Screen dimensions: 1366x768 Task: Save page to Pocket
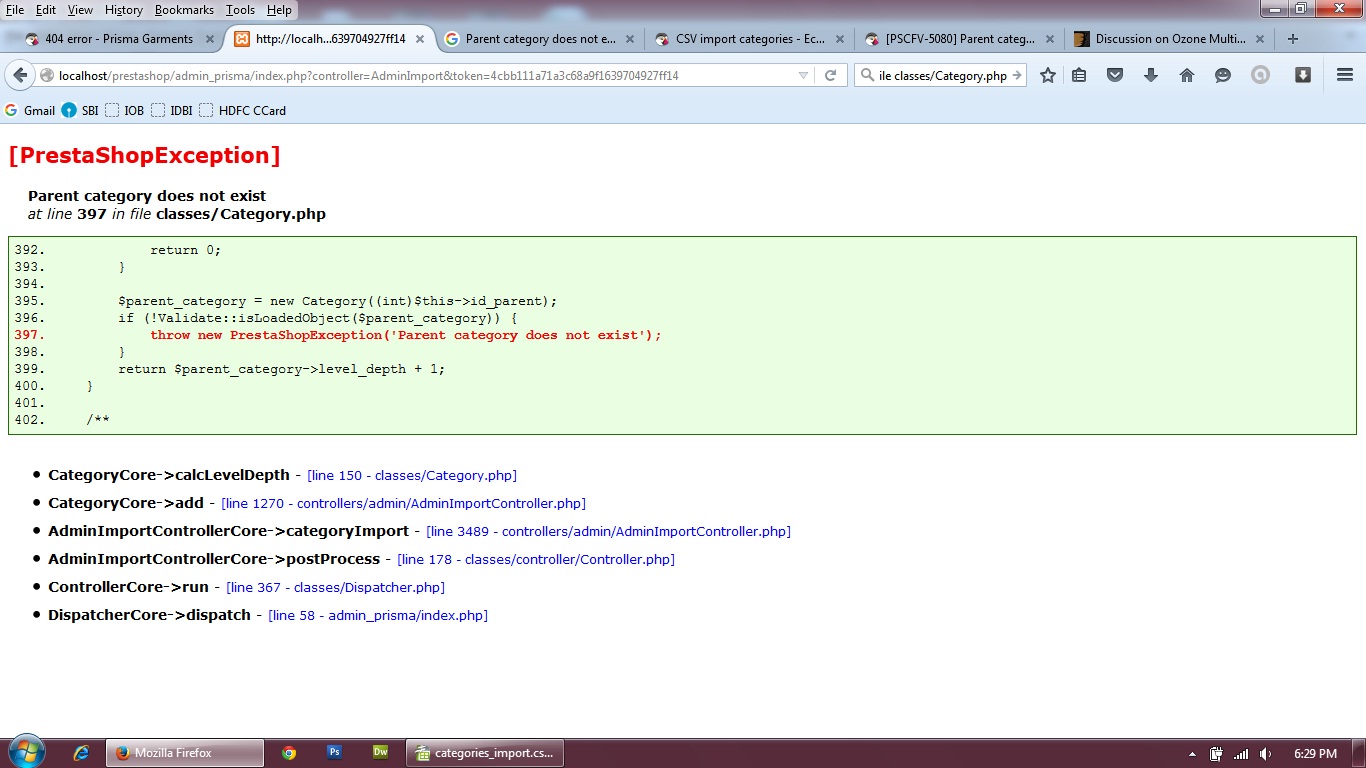point(1115,75)
